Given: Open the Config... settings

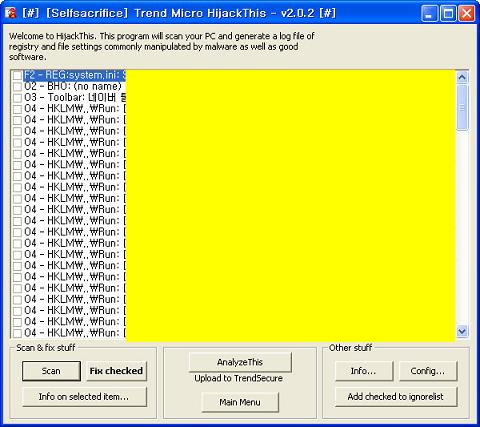Looking at the screenshot, I should click(x=428, y=371).
